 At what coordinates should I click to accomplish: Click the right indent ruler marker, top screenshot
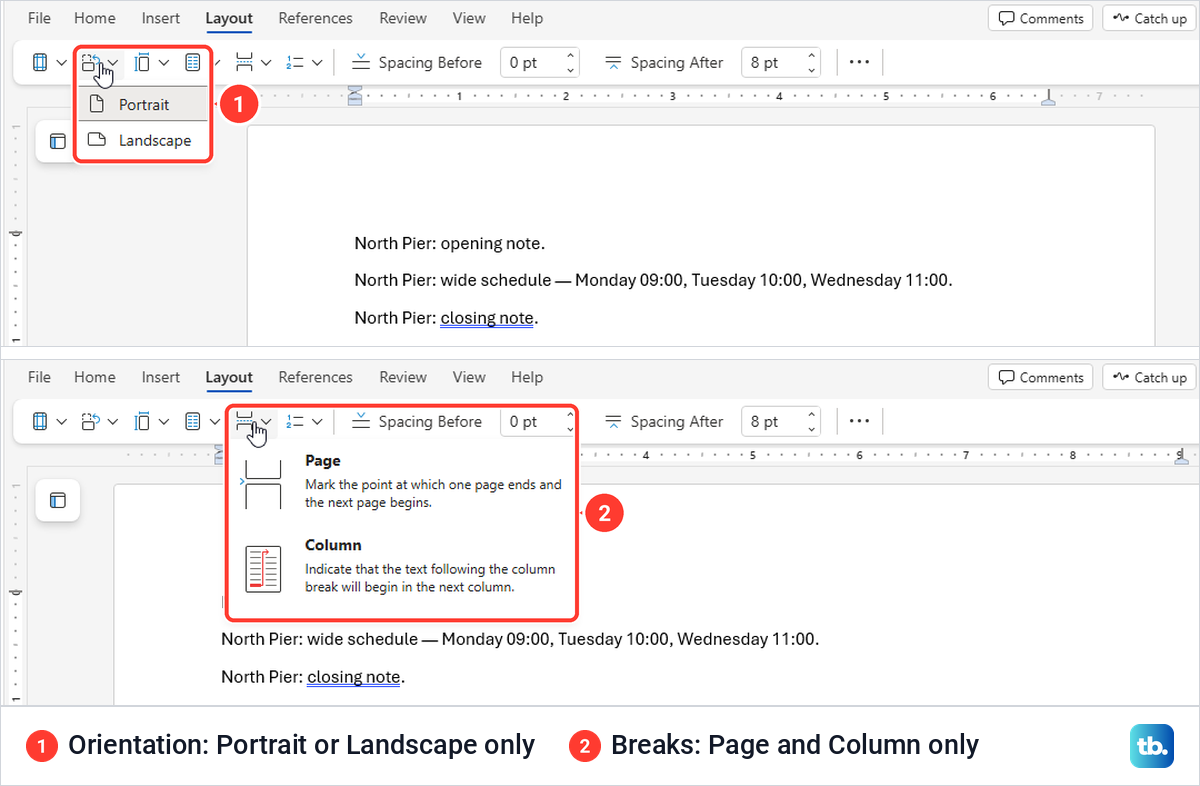click(1048, 98)
